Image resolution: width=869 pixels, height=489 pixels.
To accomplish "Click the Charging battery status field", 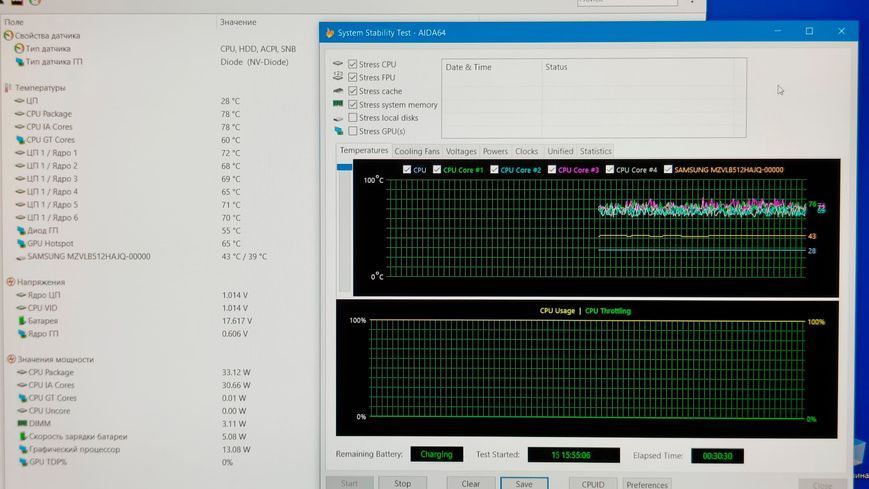I will pyautogui.click(x=437, y=454).
